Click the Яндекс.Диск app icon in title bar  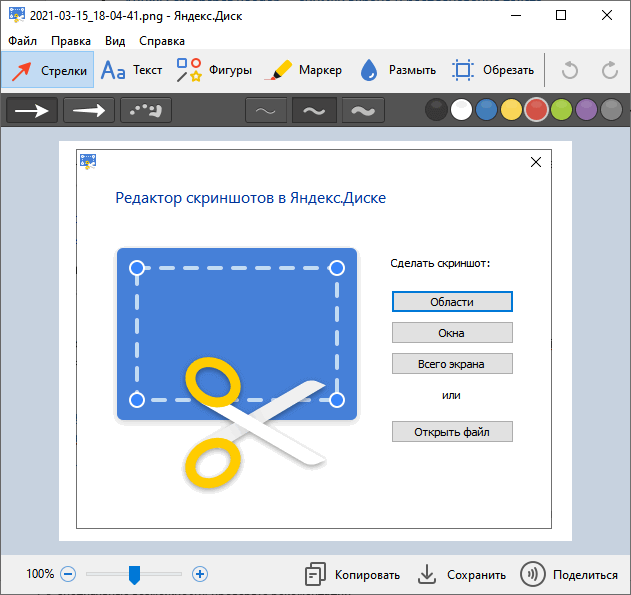[x=16, y=15]
